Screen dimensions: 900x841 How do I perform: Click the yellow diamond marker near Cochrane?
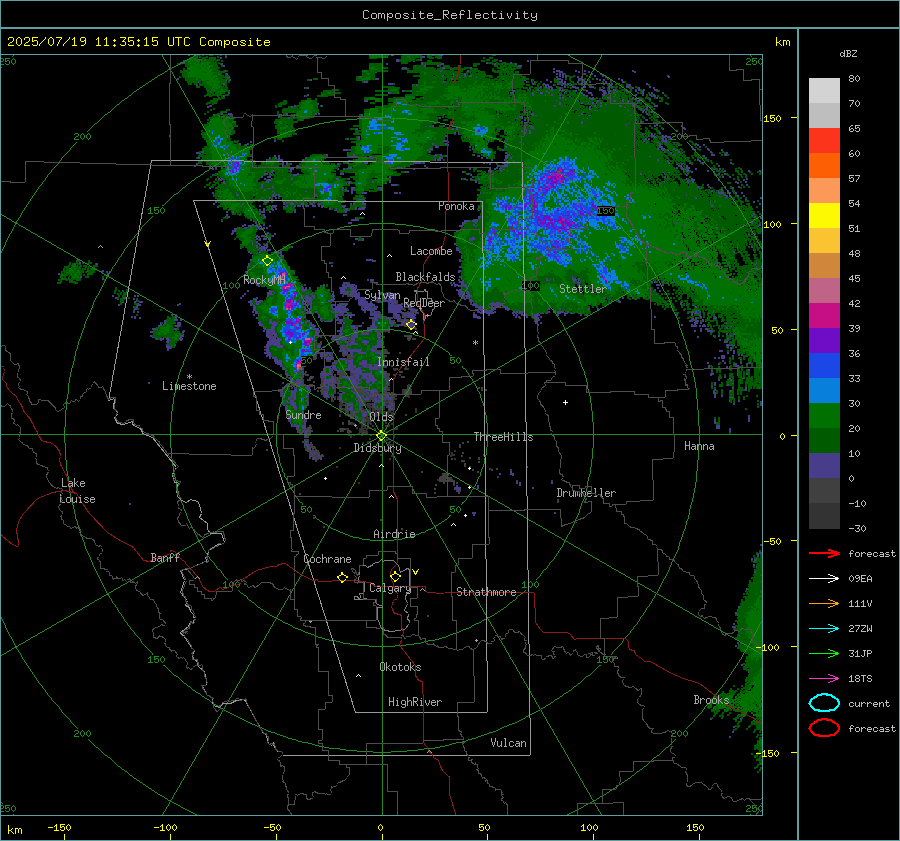point(342,577)
